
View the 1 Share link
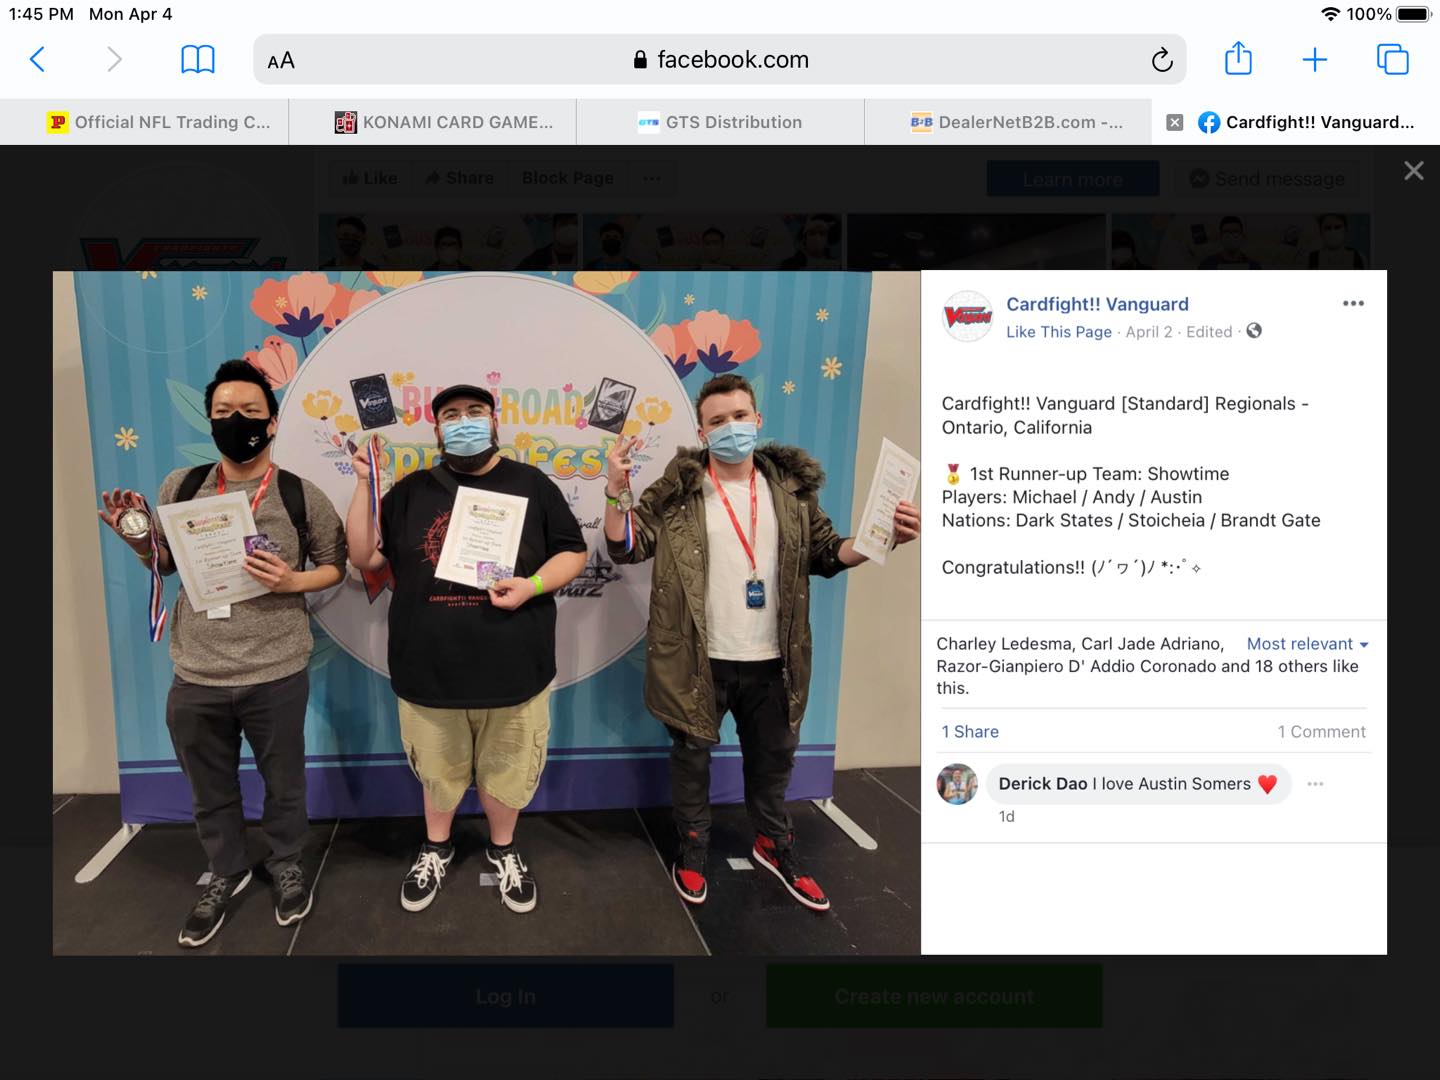click(x=970, y=732)
